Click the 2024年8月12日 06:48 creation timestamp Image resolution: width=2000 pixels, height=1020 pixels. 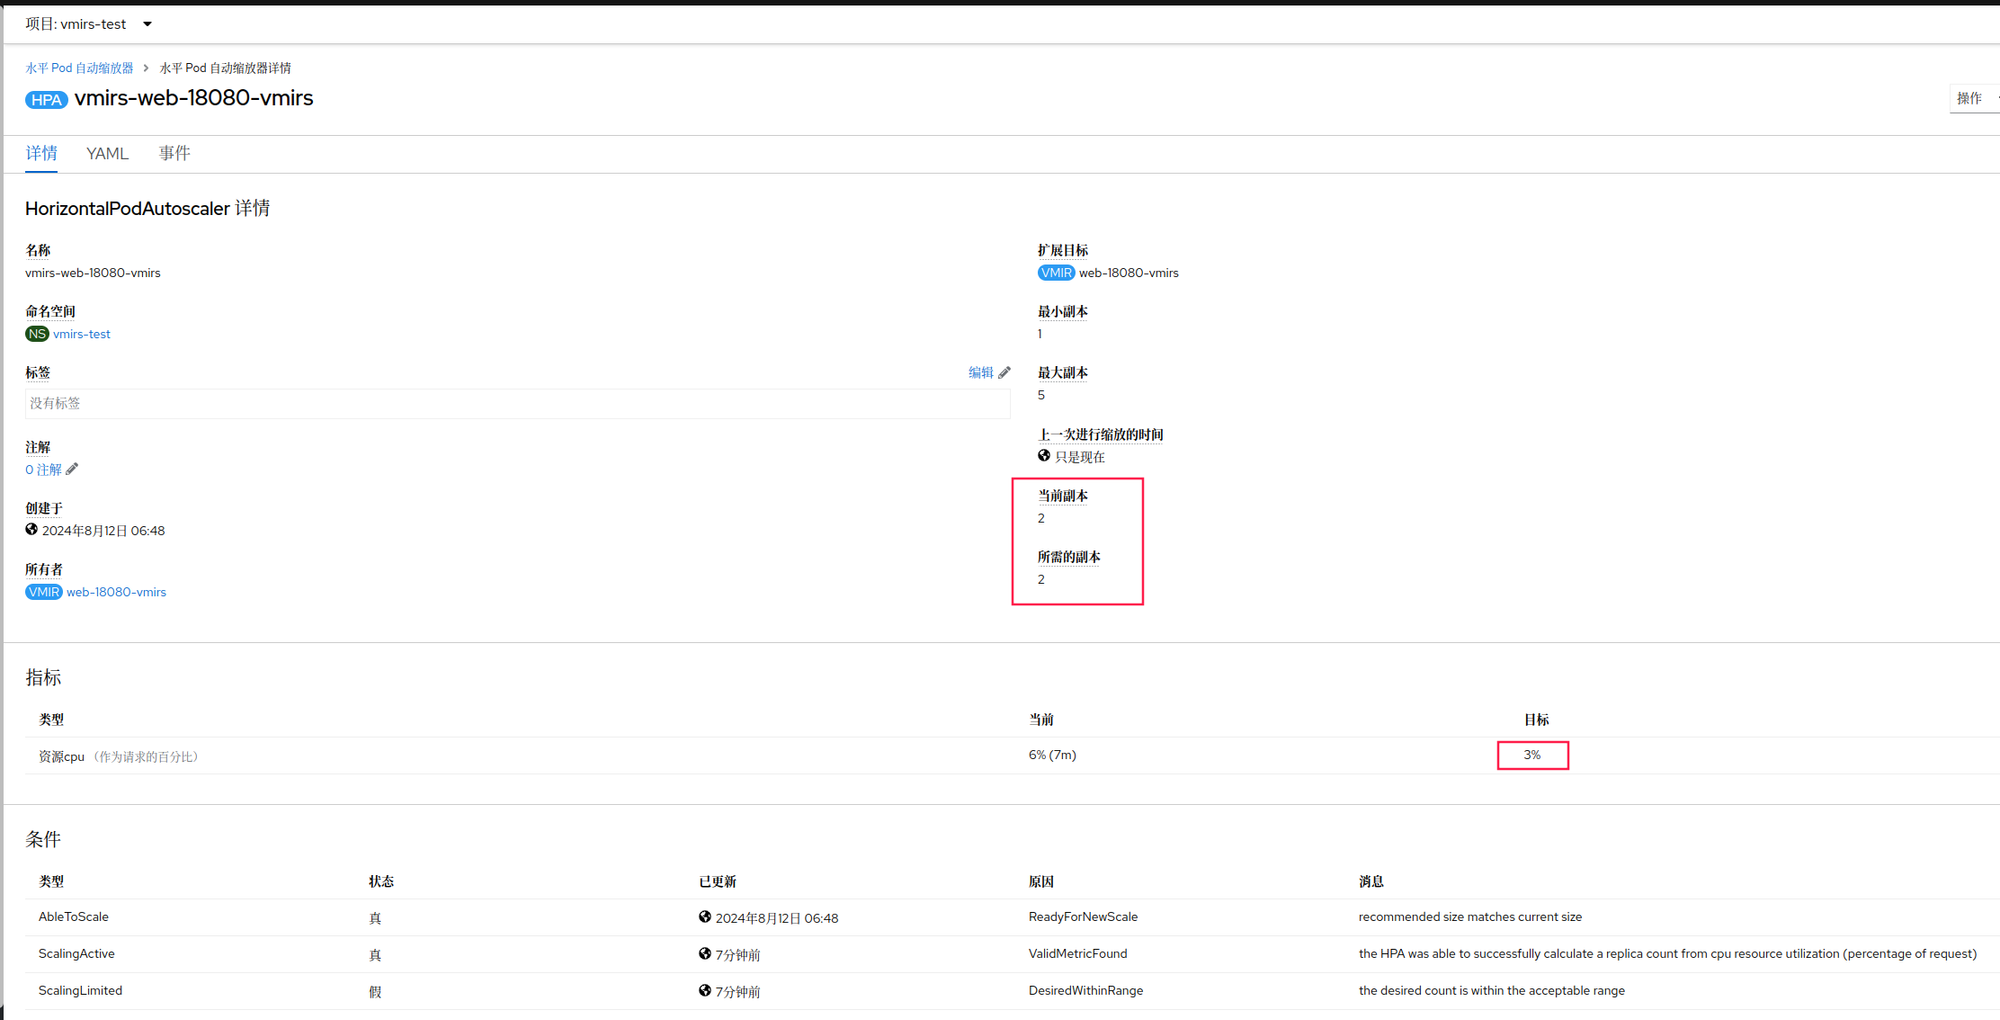103,531
